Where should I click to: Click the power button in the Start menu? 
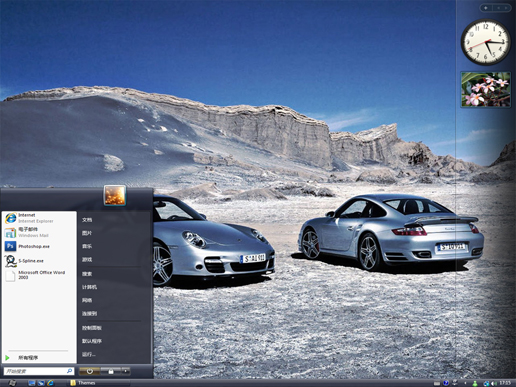click(89, 371)
